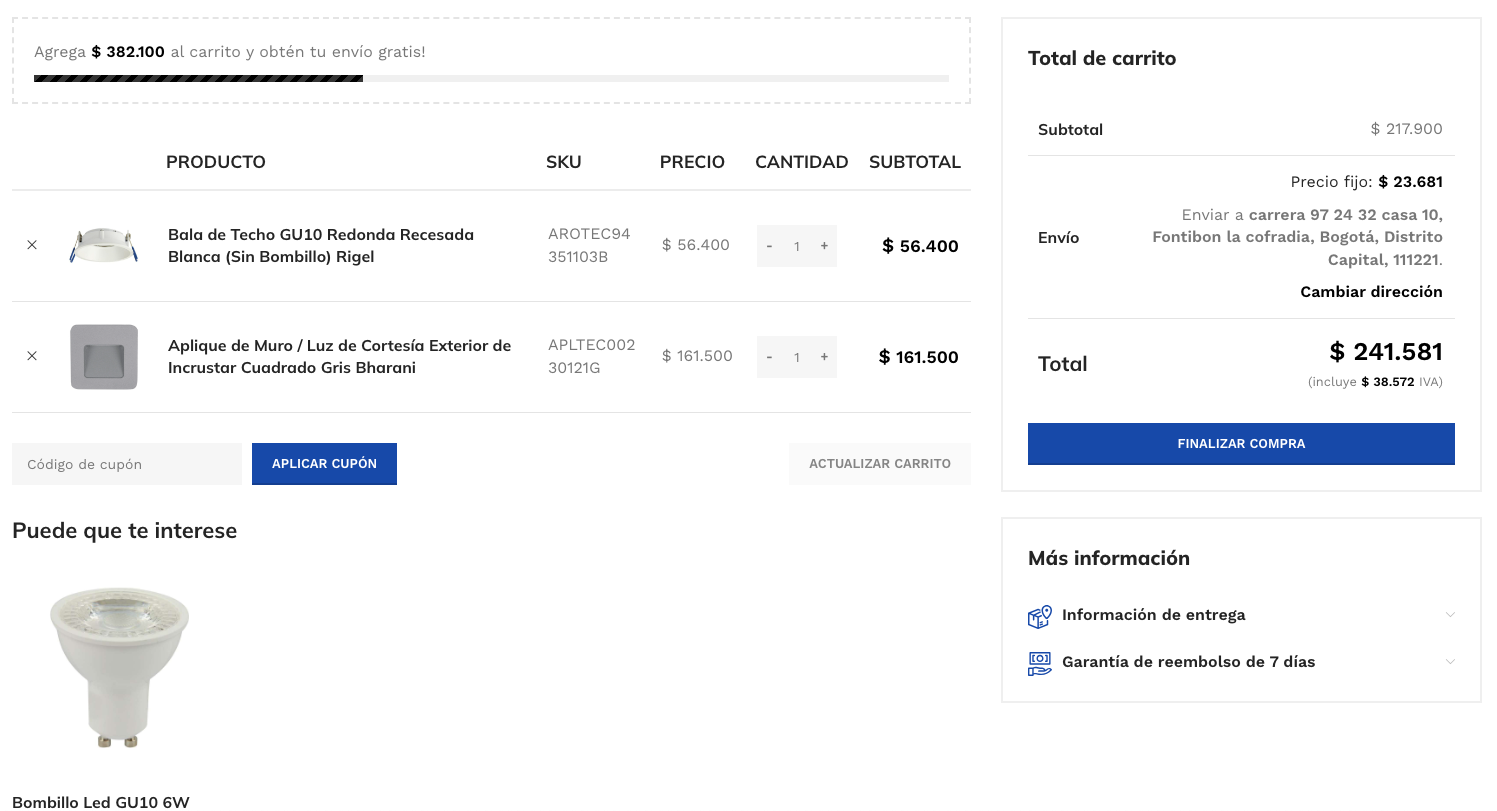
Task: Remove the Bala de Techo GU10 item
Action: pyautogui.click(x=32, y=245)
